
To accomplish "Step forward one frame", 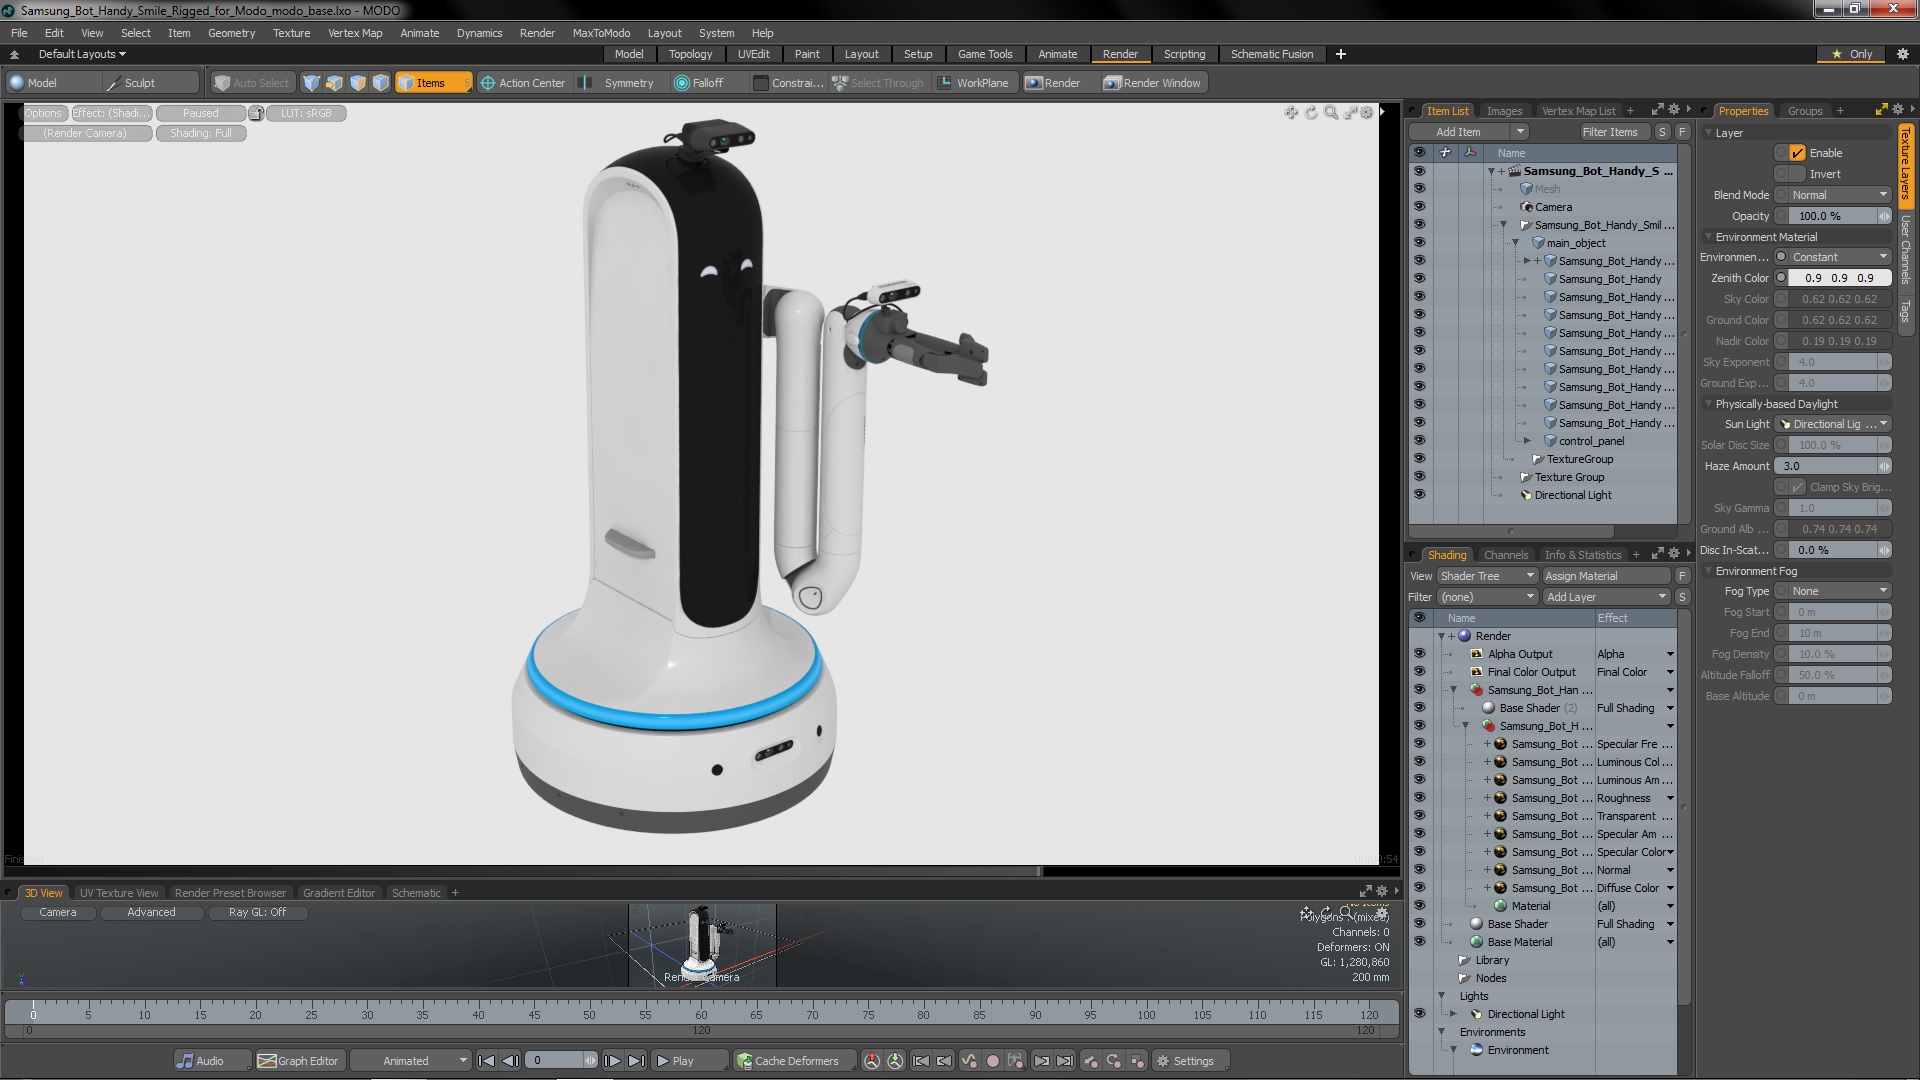I will pos(612,1061).
